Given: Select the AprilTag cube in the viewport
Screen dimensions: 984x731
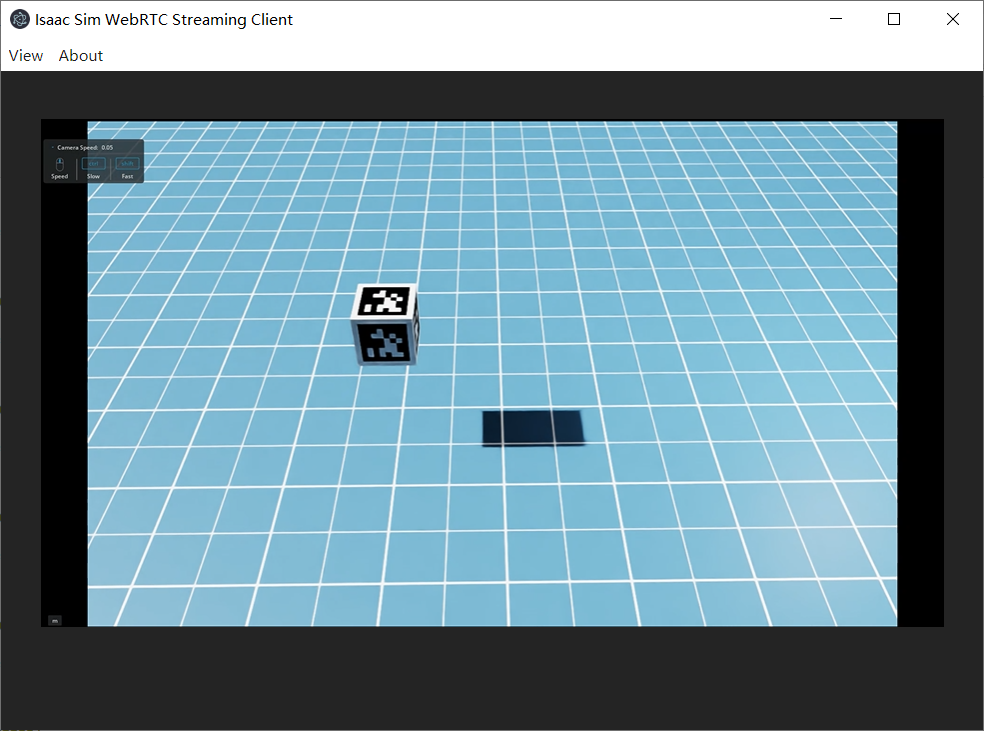Looking at the screenshot, I should click(x=385, y=324).
